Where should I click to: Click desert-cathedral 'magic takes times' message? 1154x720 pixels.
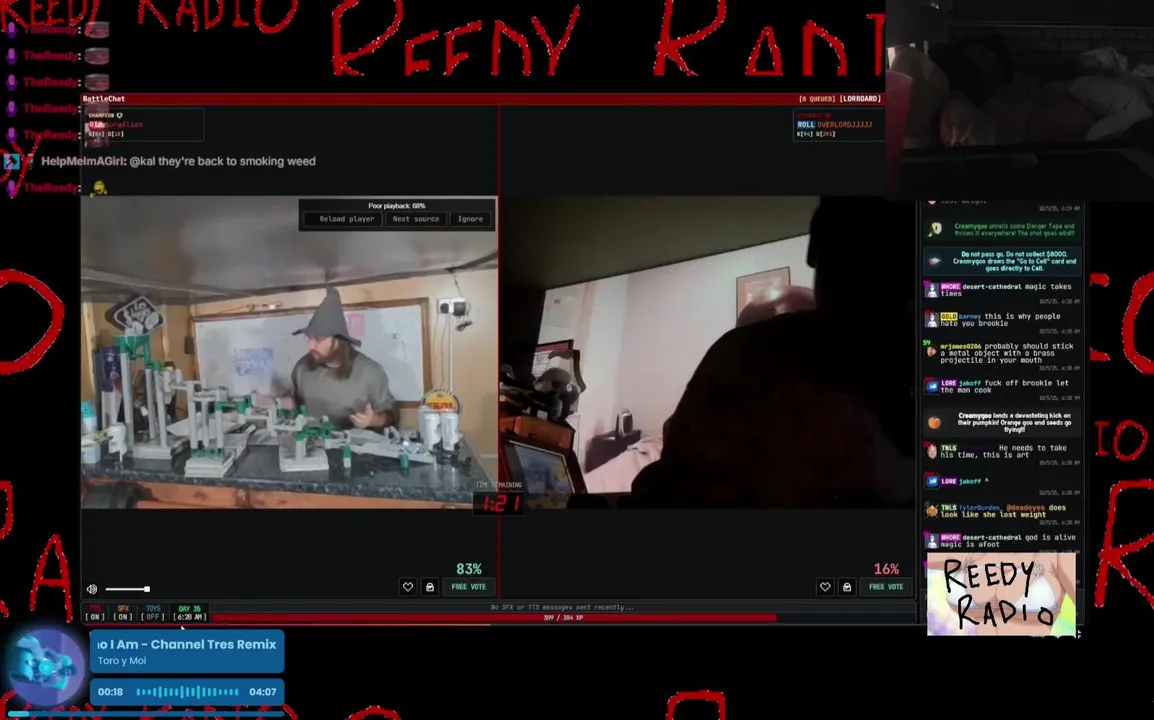pyautogui.click(x=1001, y=292)
